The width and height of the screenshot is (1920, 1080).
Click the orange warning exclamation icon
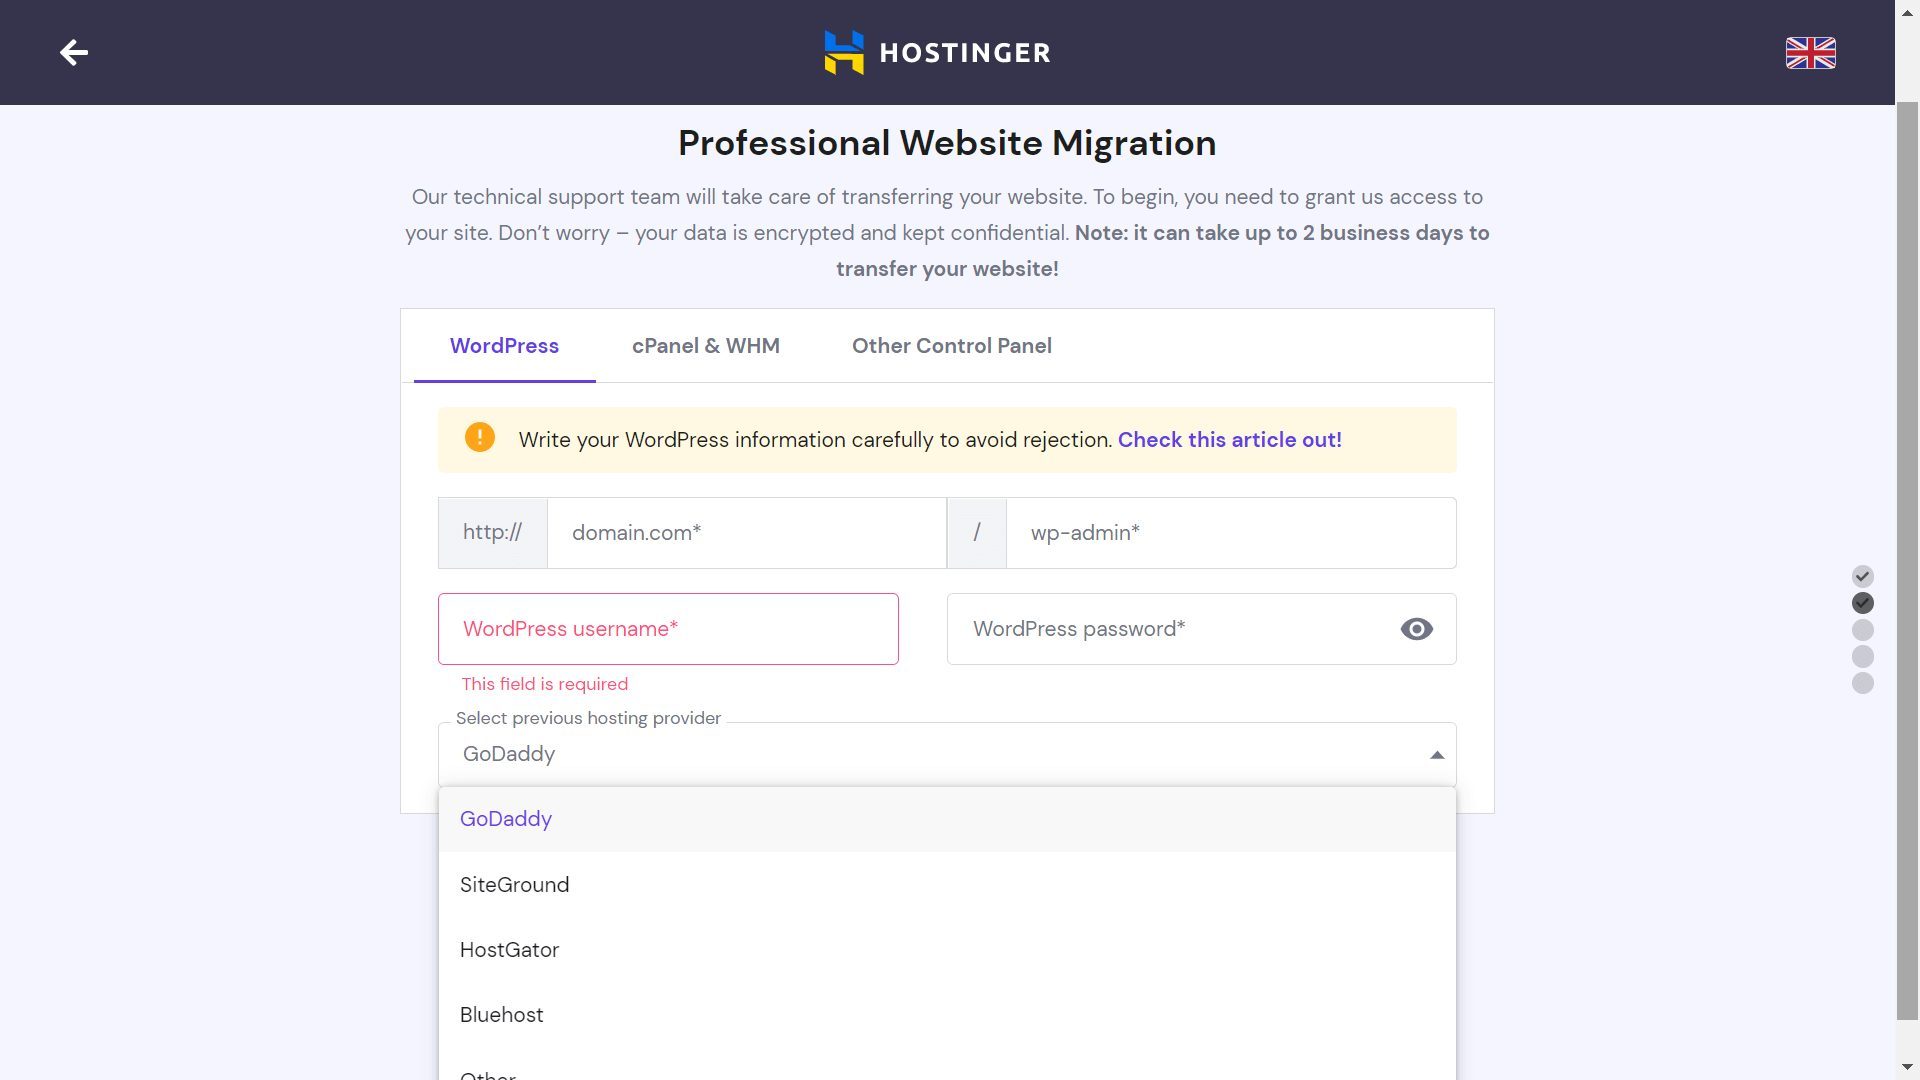480,438
